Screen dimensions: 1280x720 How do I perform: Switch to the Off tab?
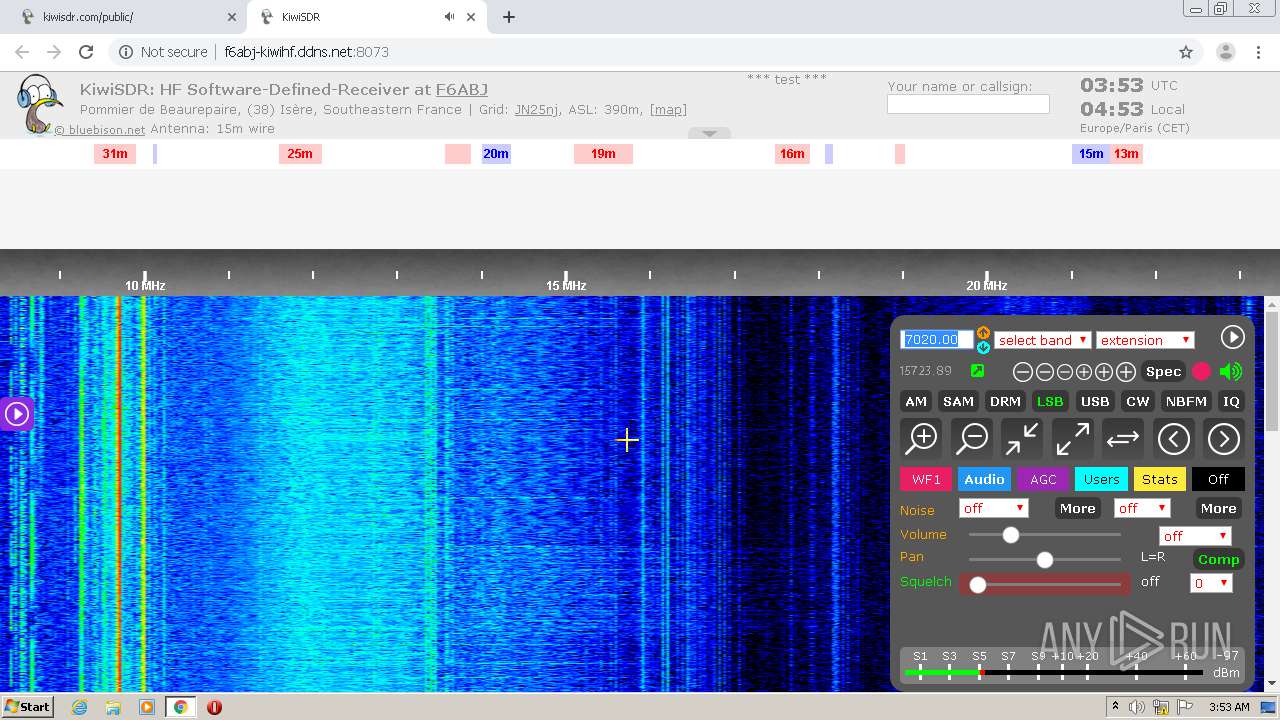point(1218,479)
